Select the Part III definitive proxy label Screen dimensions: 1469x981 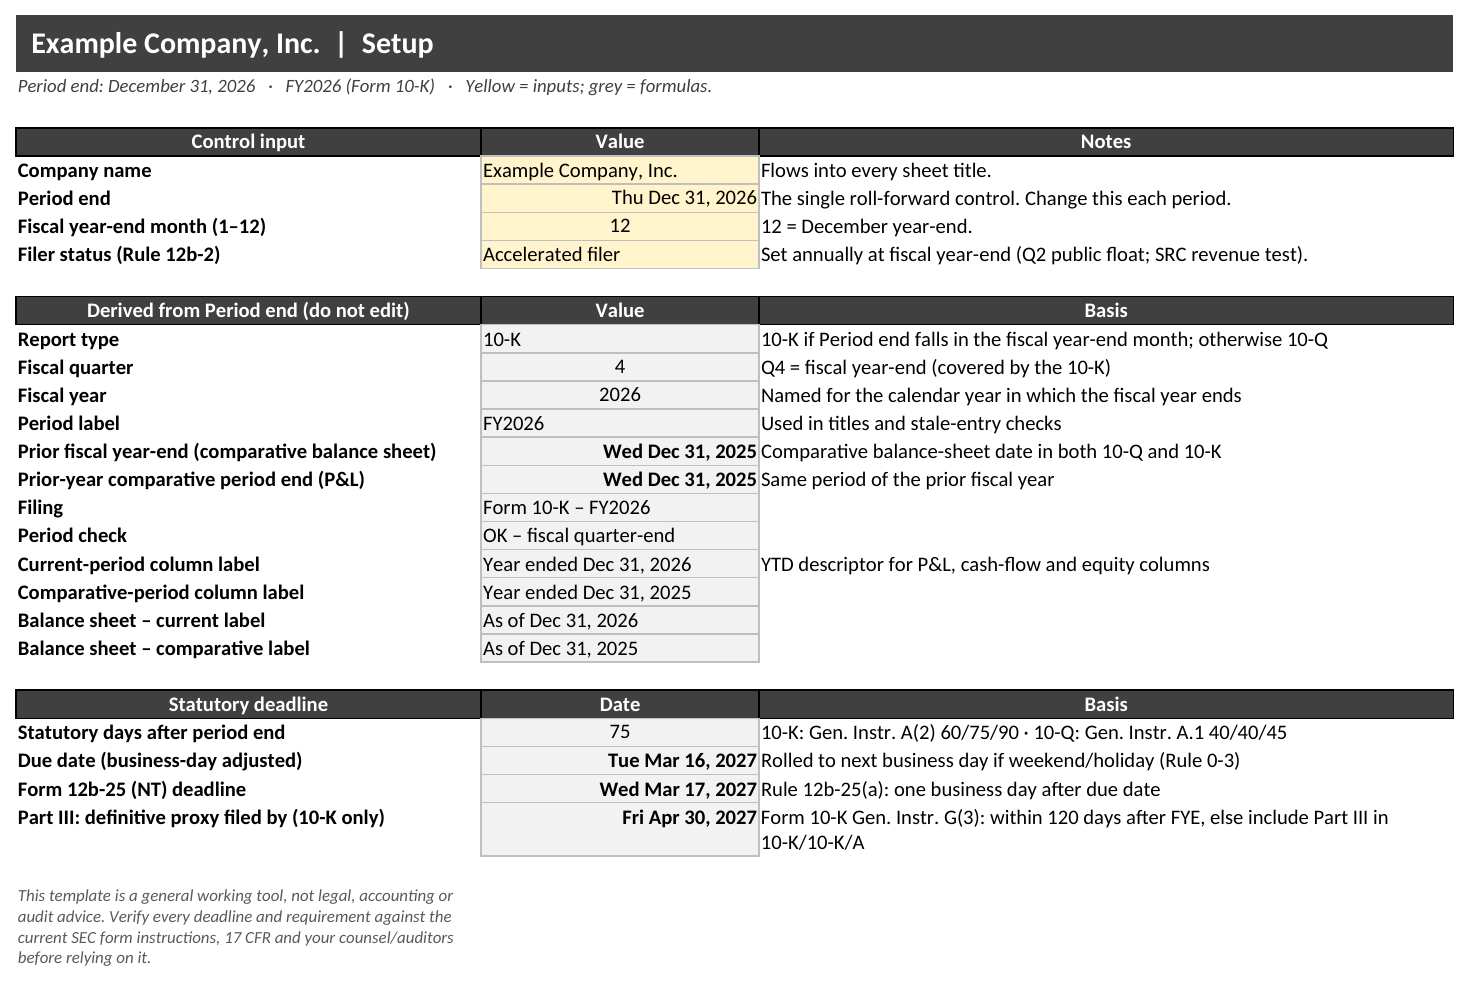(x=201, y=817)
